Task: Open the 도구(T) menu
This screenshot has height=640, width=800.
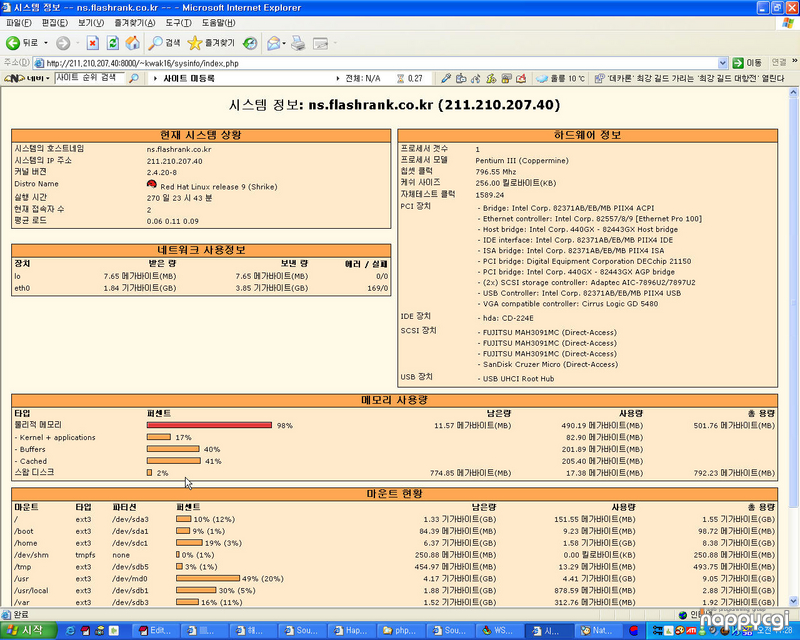Action: point(178,23)
